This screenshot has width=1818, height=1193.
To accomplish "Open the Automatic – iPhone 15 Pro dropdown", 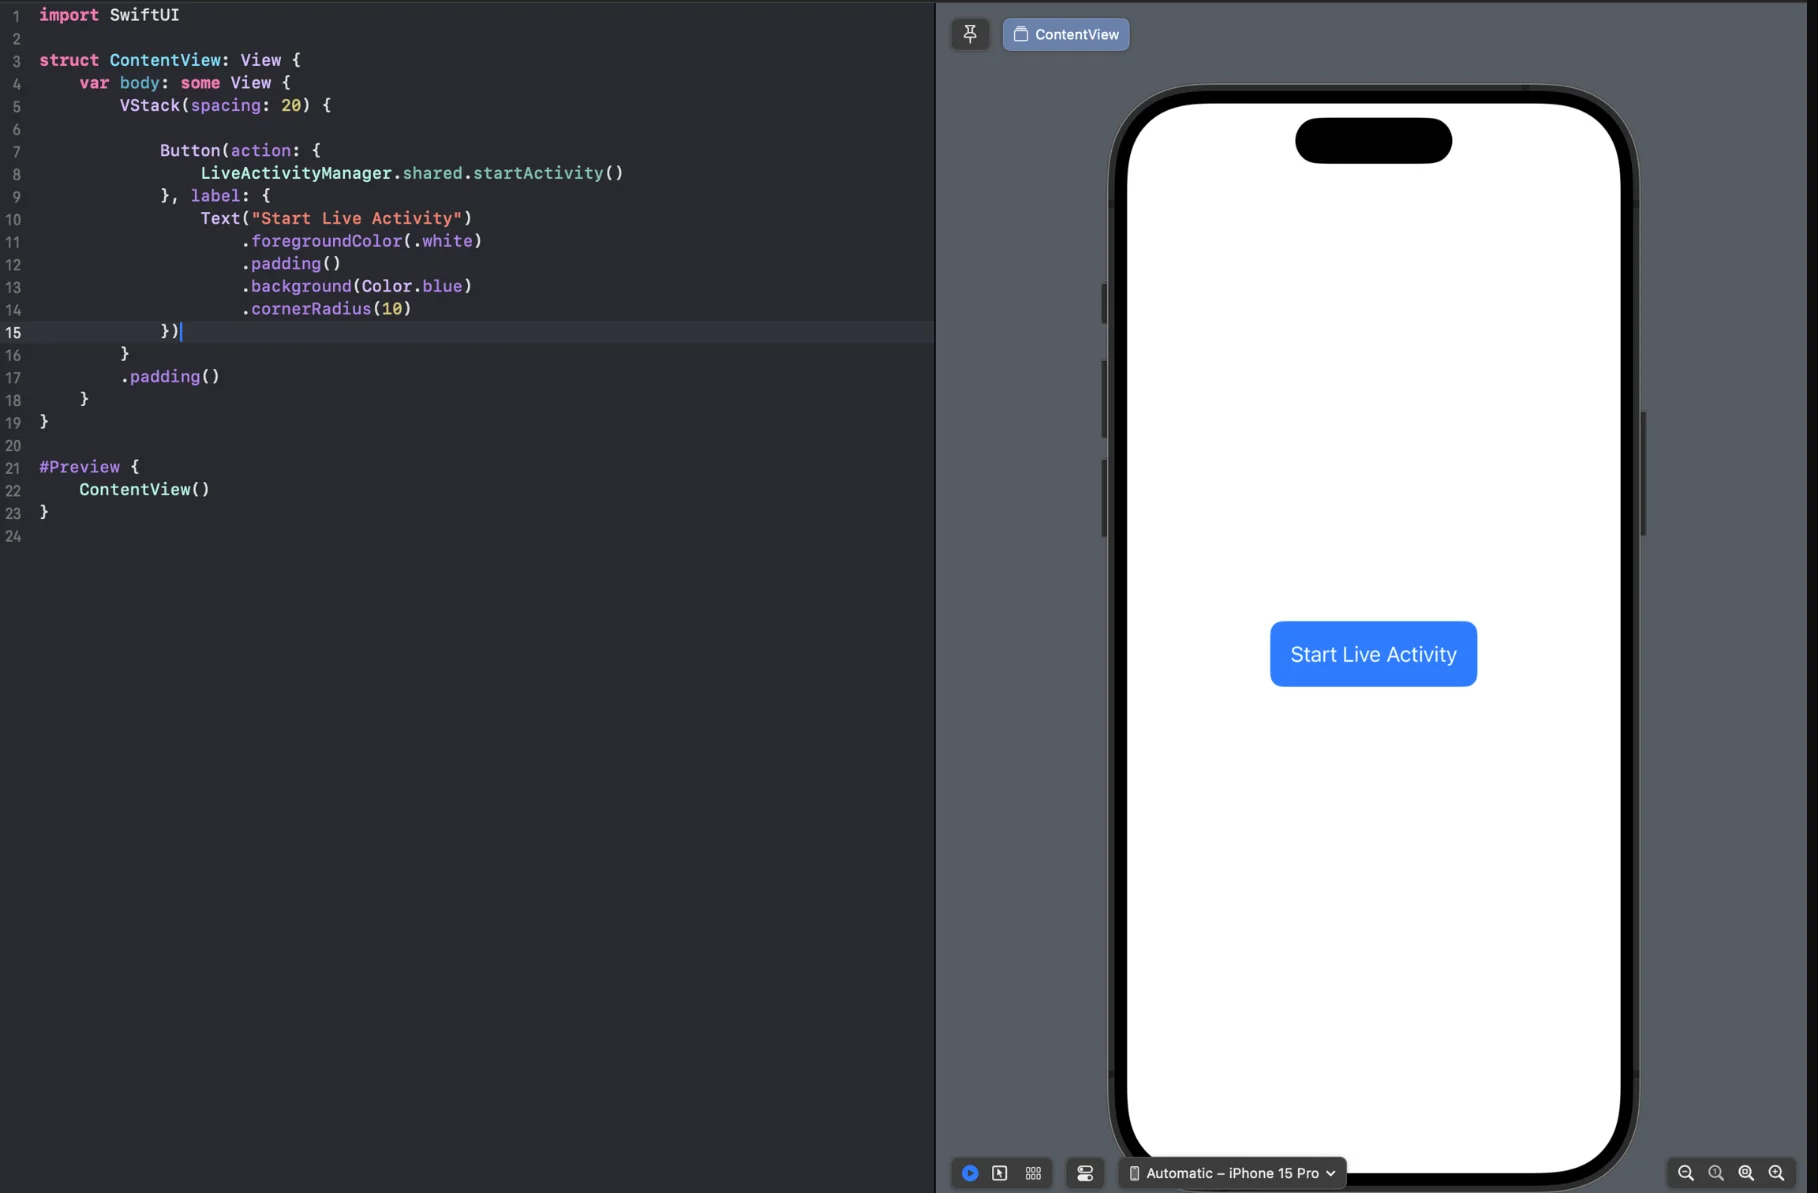I will 1232,1173.
